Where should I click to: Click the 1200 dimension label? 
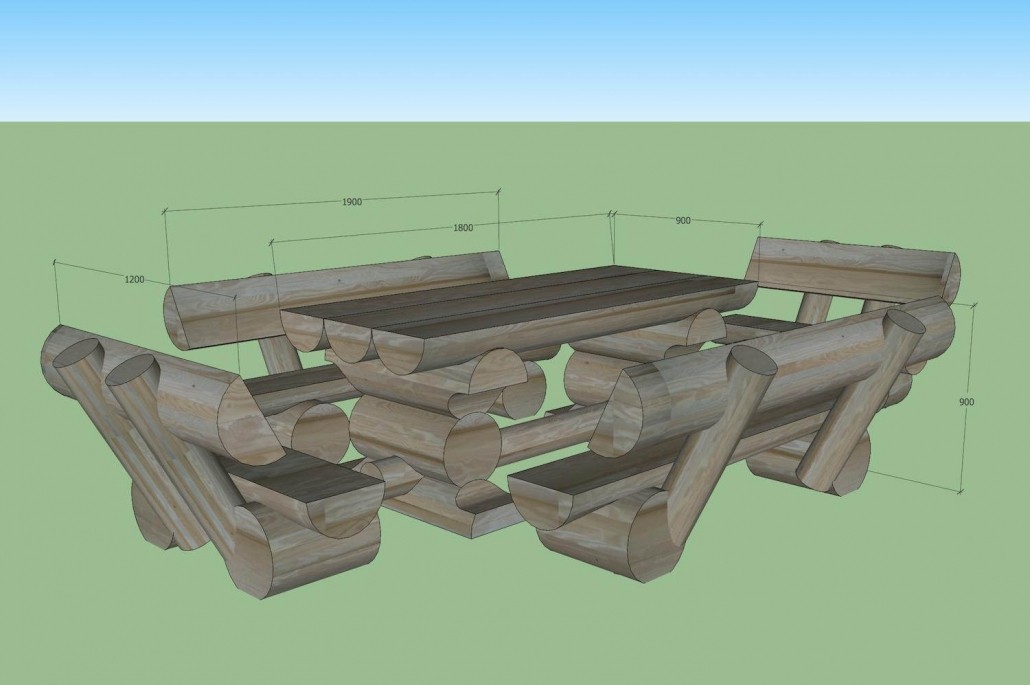point(134,281)
